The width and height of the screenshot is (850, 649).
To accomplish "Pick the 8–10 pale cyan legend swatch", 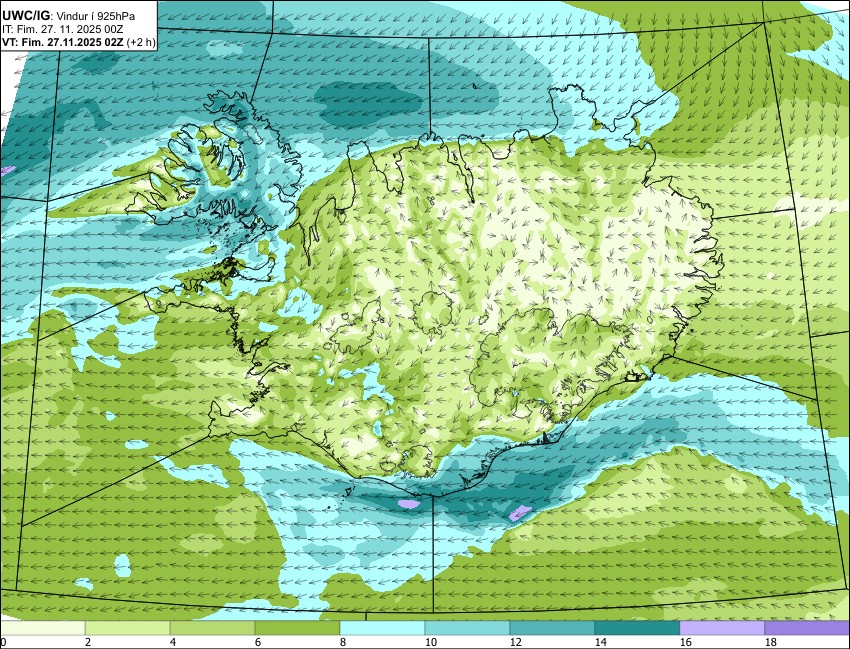I will (x=382, y=628).
